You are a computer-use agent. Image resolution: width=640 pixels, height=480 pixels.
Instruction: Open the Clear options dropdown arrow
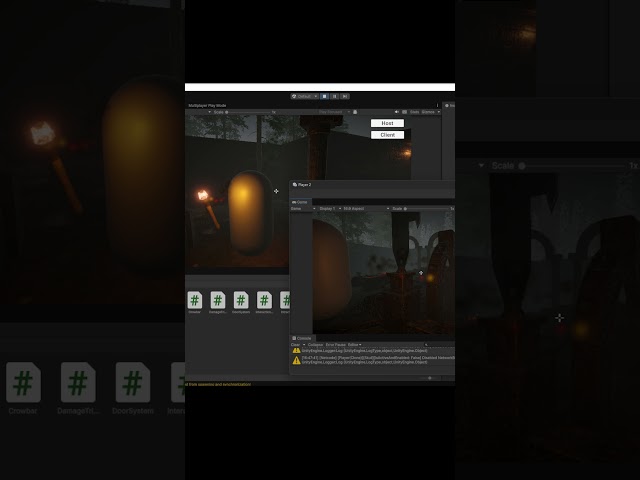[304, 344]
